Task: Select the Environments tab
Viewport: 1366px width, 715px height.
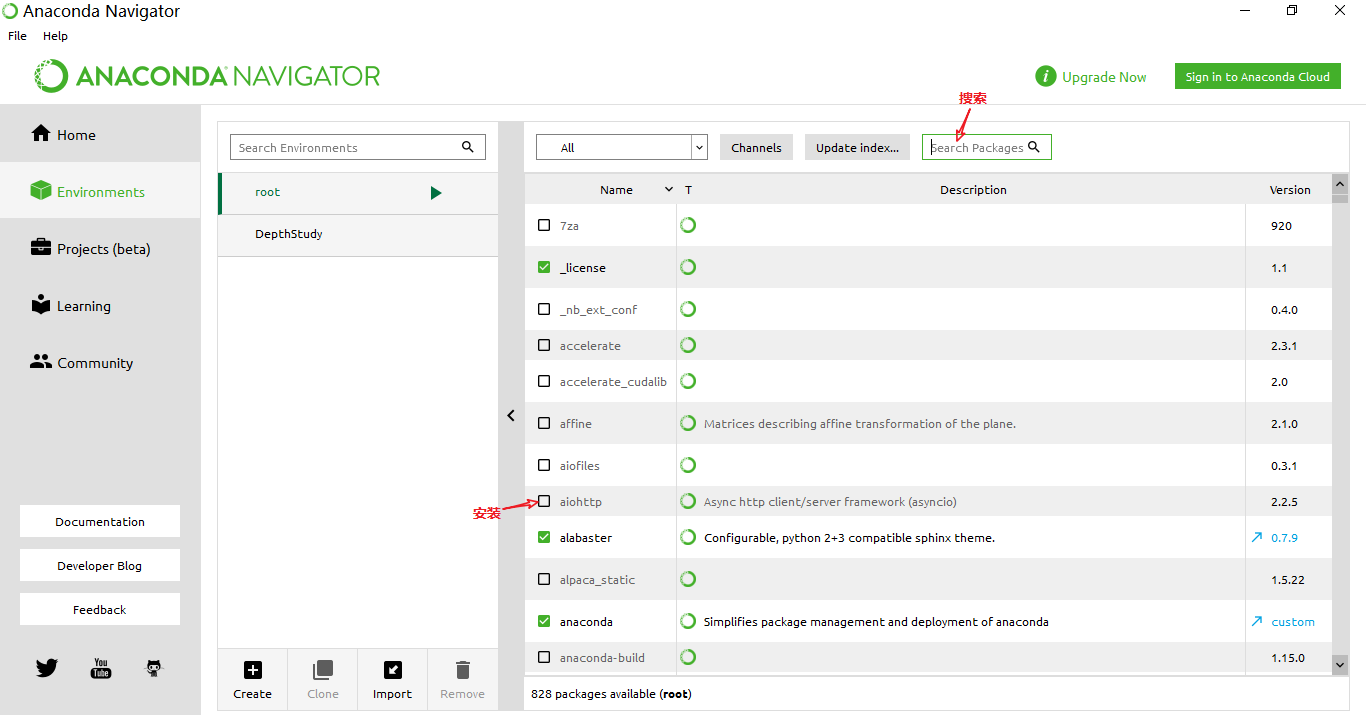Action: coord(100,191)
